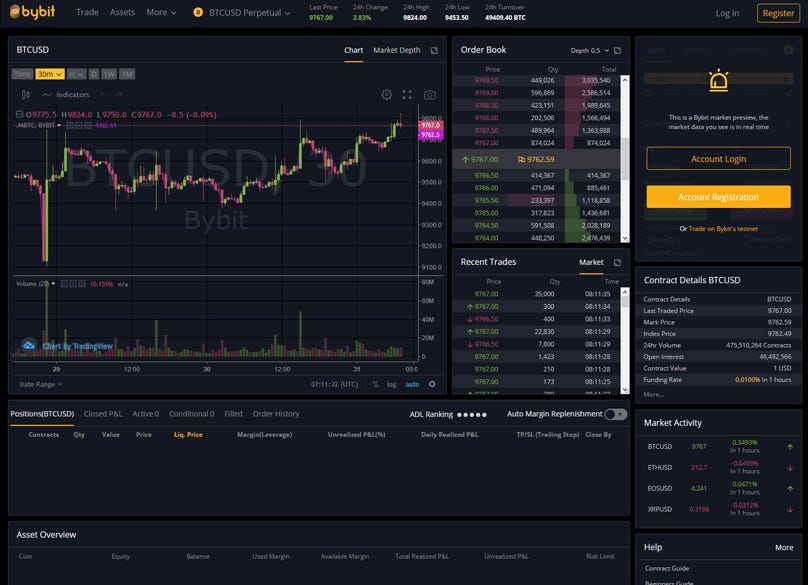Click the candlestick chart style icon
This screenshot has height=585, width=808.
pyautogui.click(x=25, y=95)
